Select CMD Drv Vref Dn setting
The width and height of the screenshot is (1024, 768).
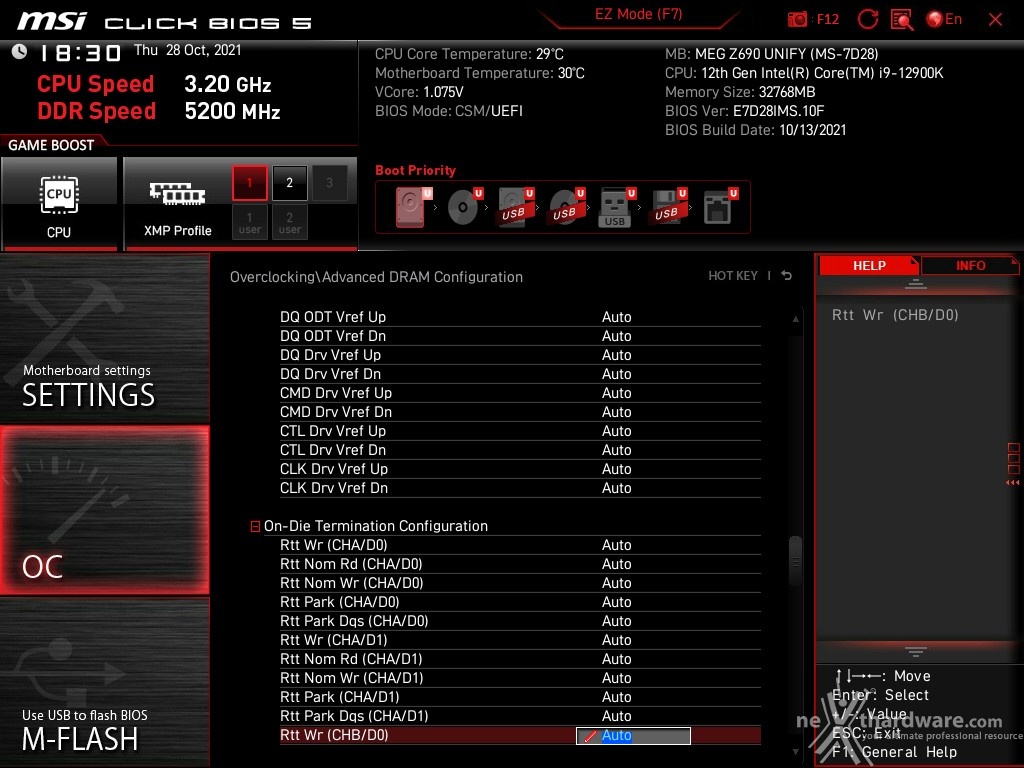point(520,411)
